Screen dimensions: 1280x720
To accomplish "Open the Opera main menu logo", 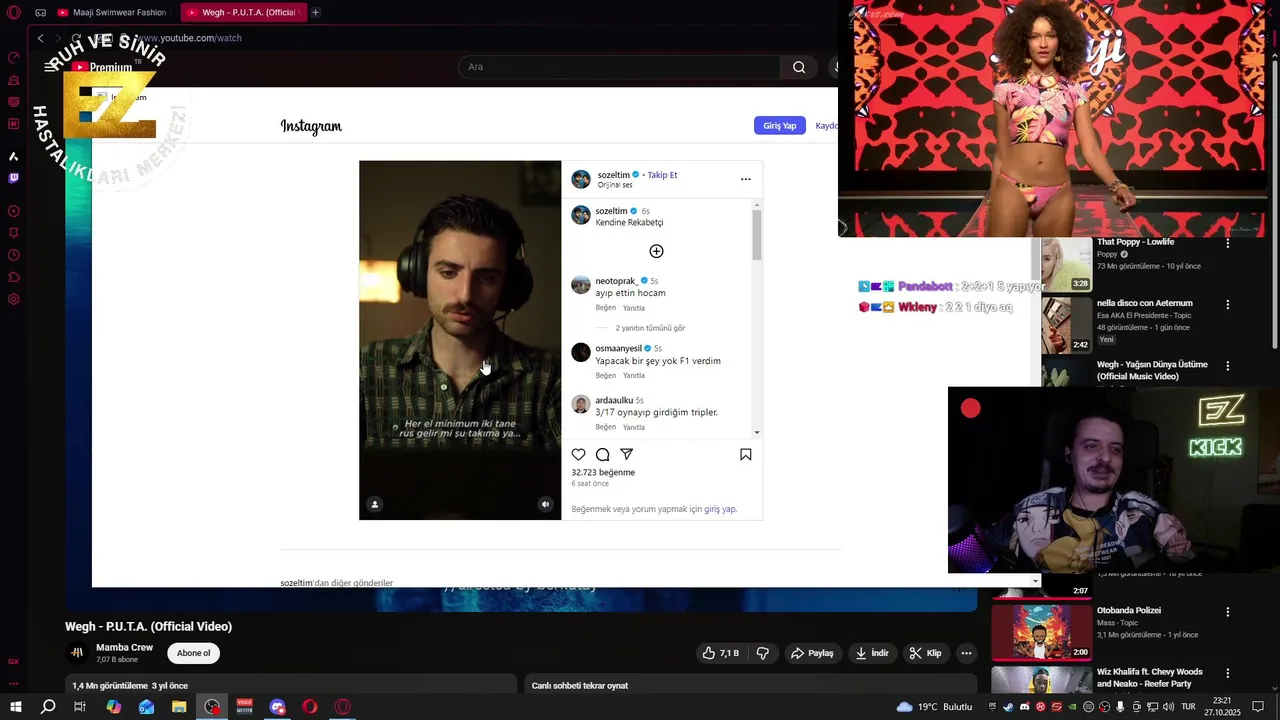I will (x=13, y=13).
